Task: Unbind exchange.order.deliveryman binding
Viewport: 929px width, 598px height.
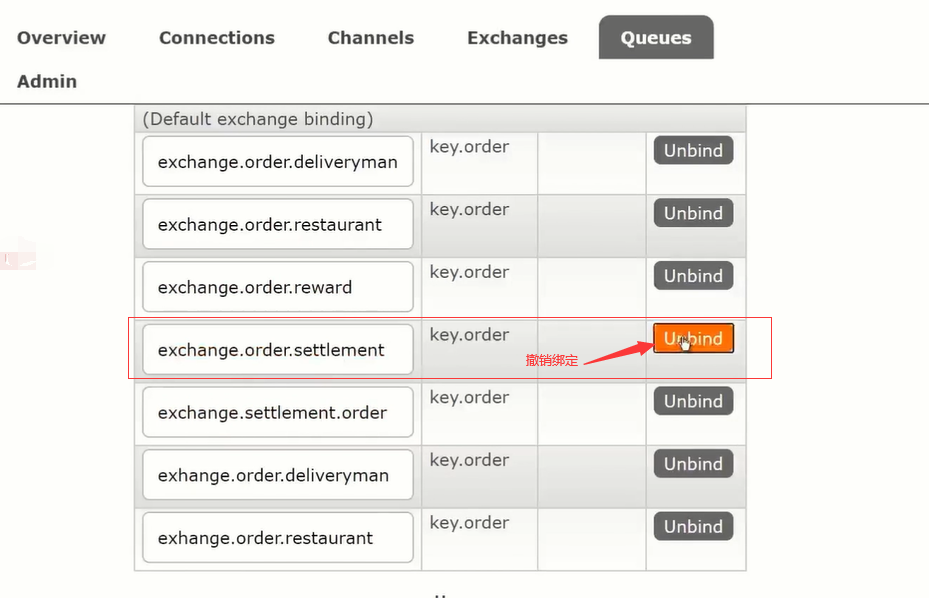Action: (x=693, y=151)
